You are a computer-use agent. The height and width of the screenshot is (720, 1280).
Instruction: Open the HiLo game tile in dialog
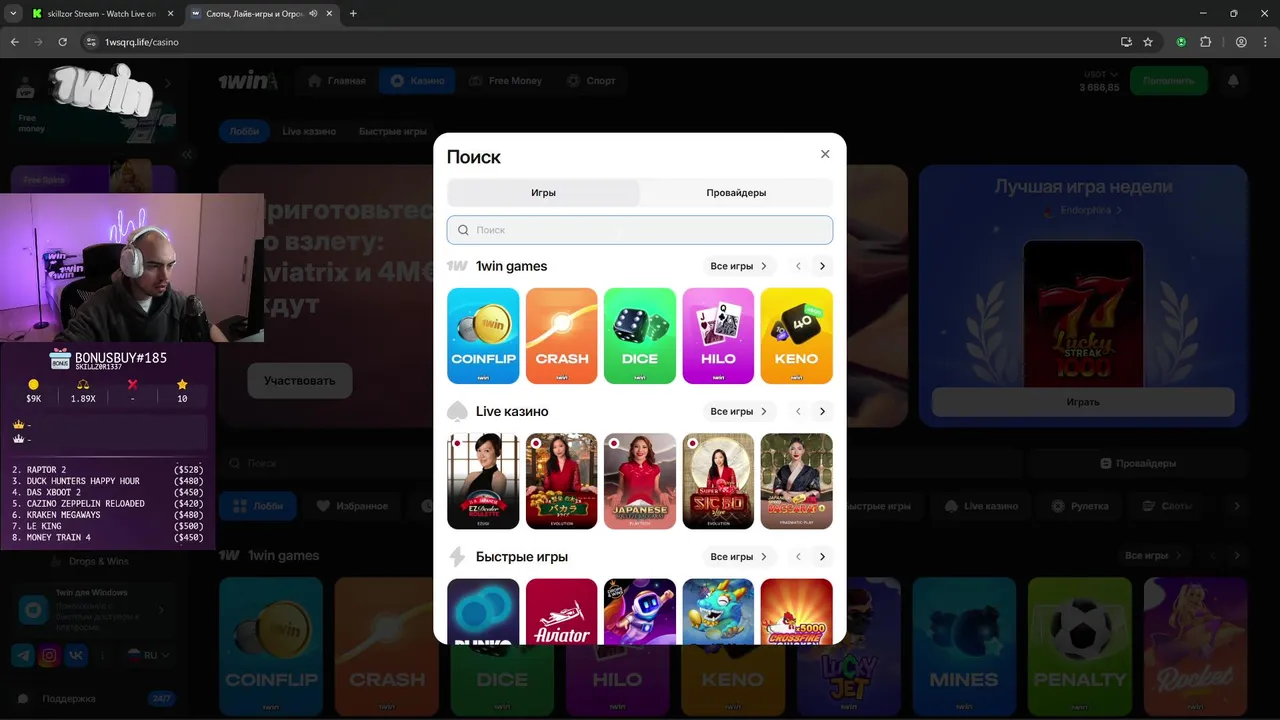pyautogui.click(x=718, y=336)
